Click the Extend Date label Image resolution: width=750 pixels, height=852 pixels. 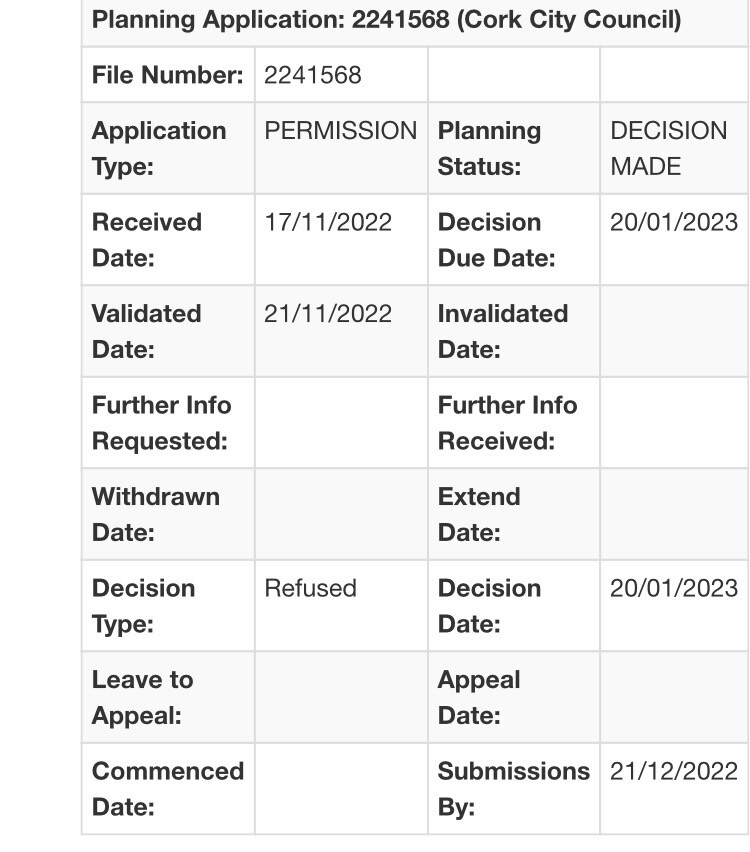pyautogui.click(x=479, y=514)
